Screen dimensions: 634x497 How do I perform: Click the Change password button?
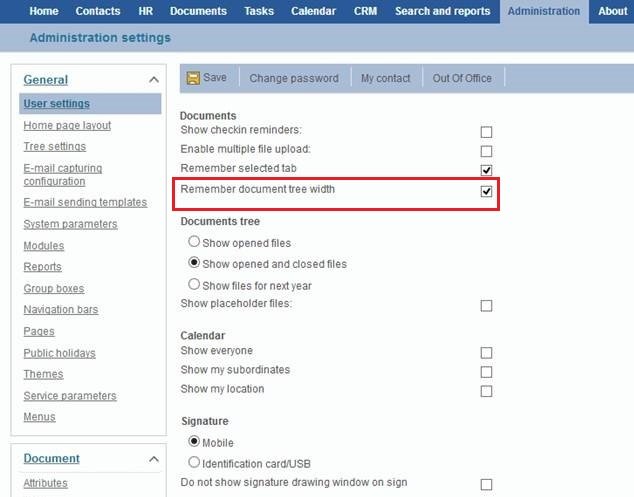coord(294,78)
